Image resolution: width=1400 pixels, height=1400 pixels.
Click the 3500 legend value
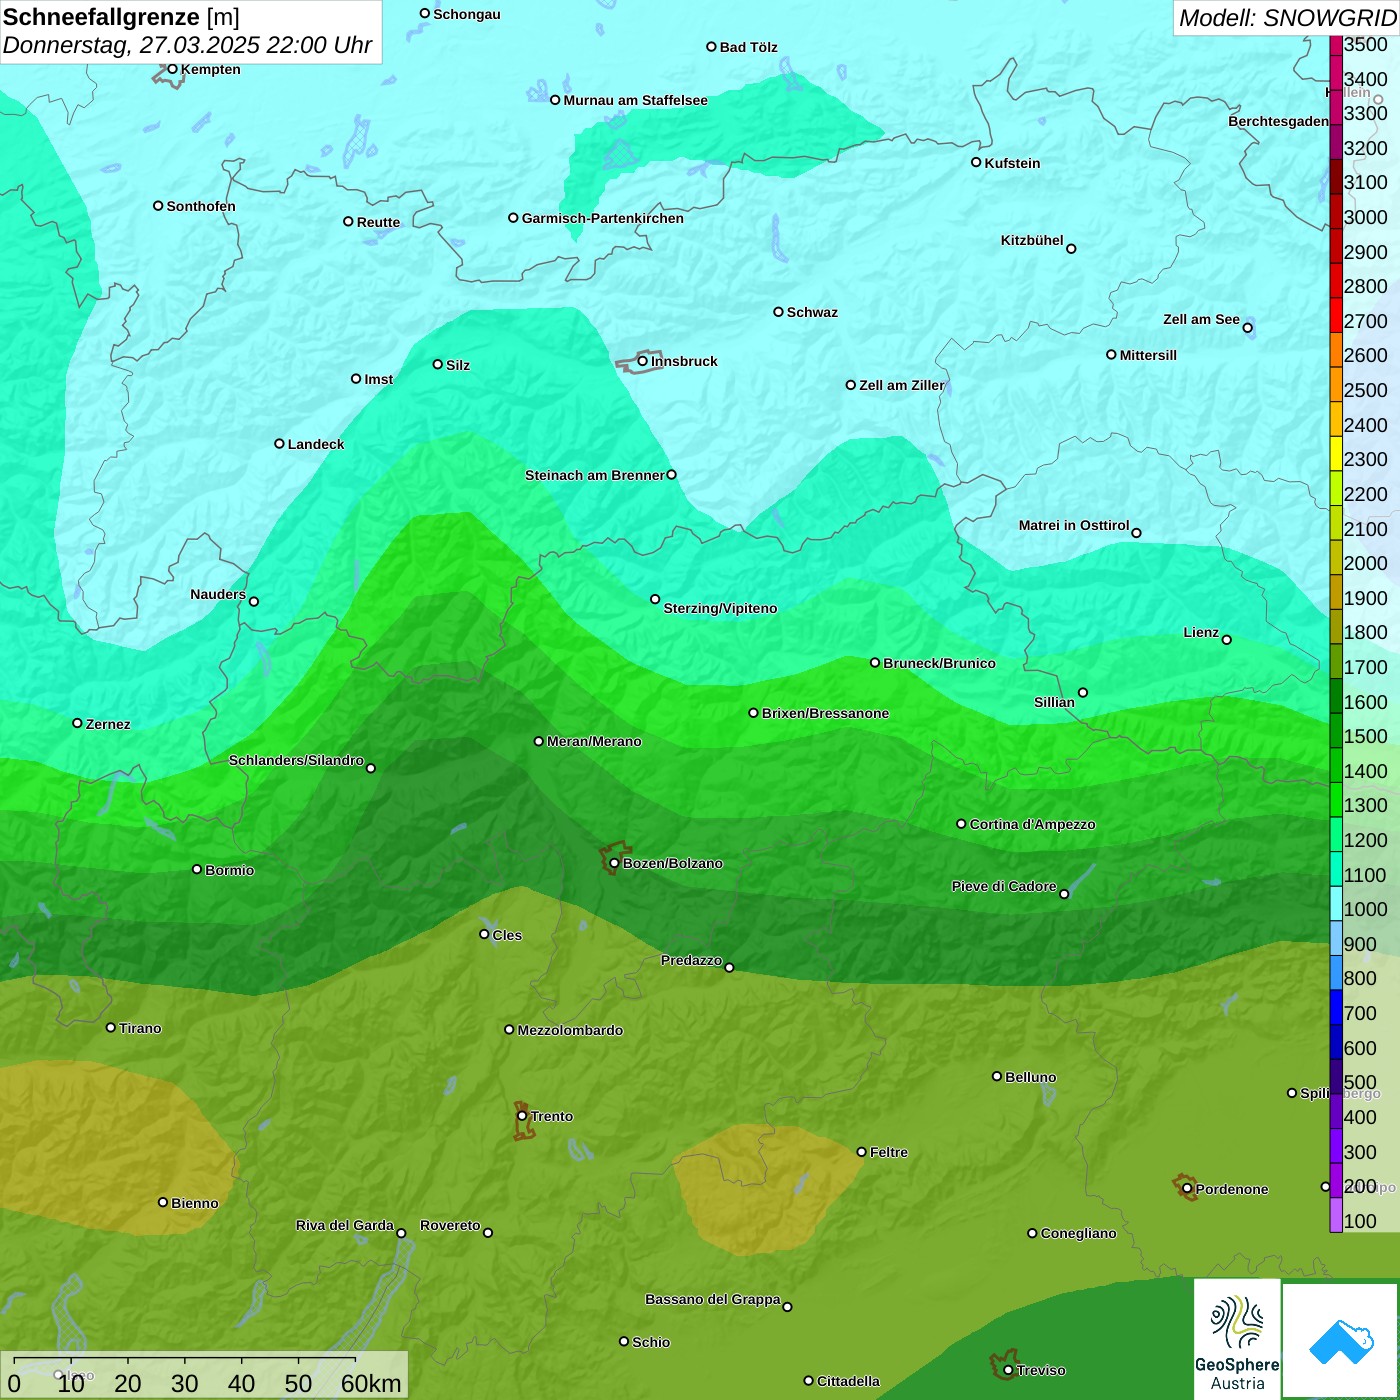1366,44
